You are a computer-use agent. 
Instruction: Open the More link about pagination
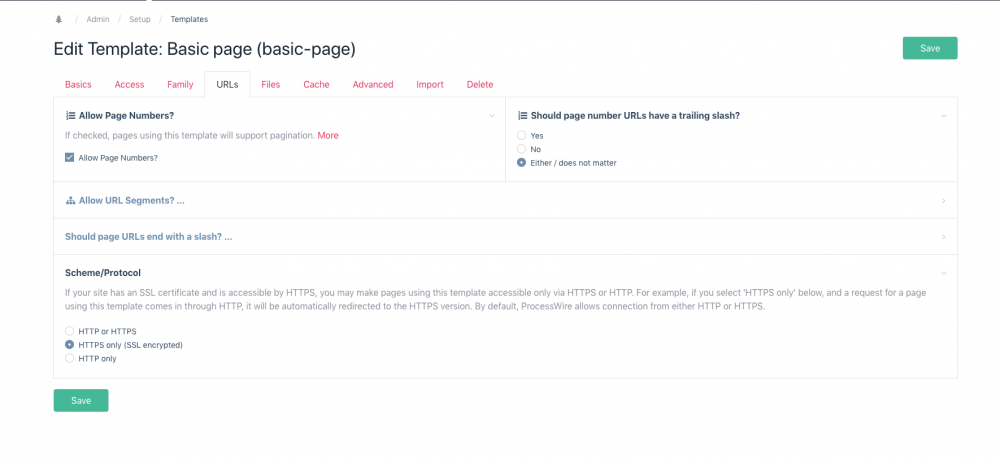(328, 136)
